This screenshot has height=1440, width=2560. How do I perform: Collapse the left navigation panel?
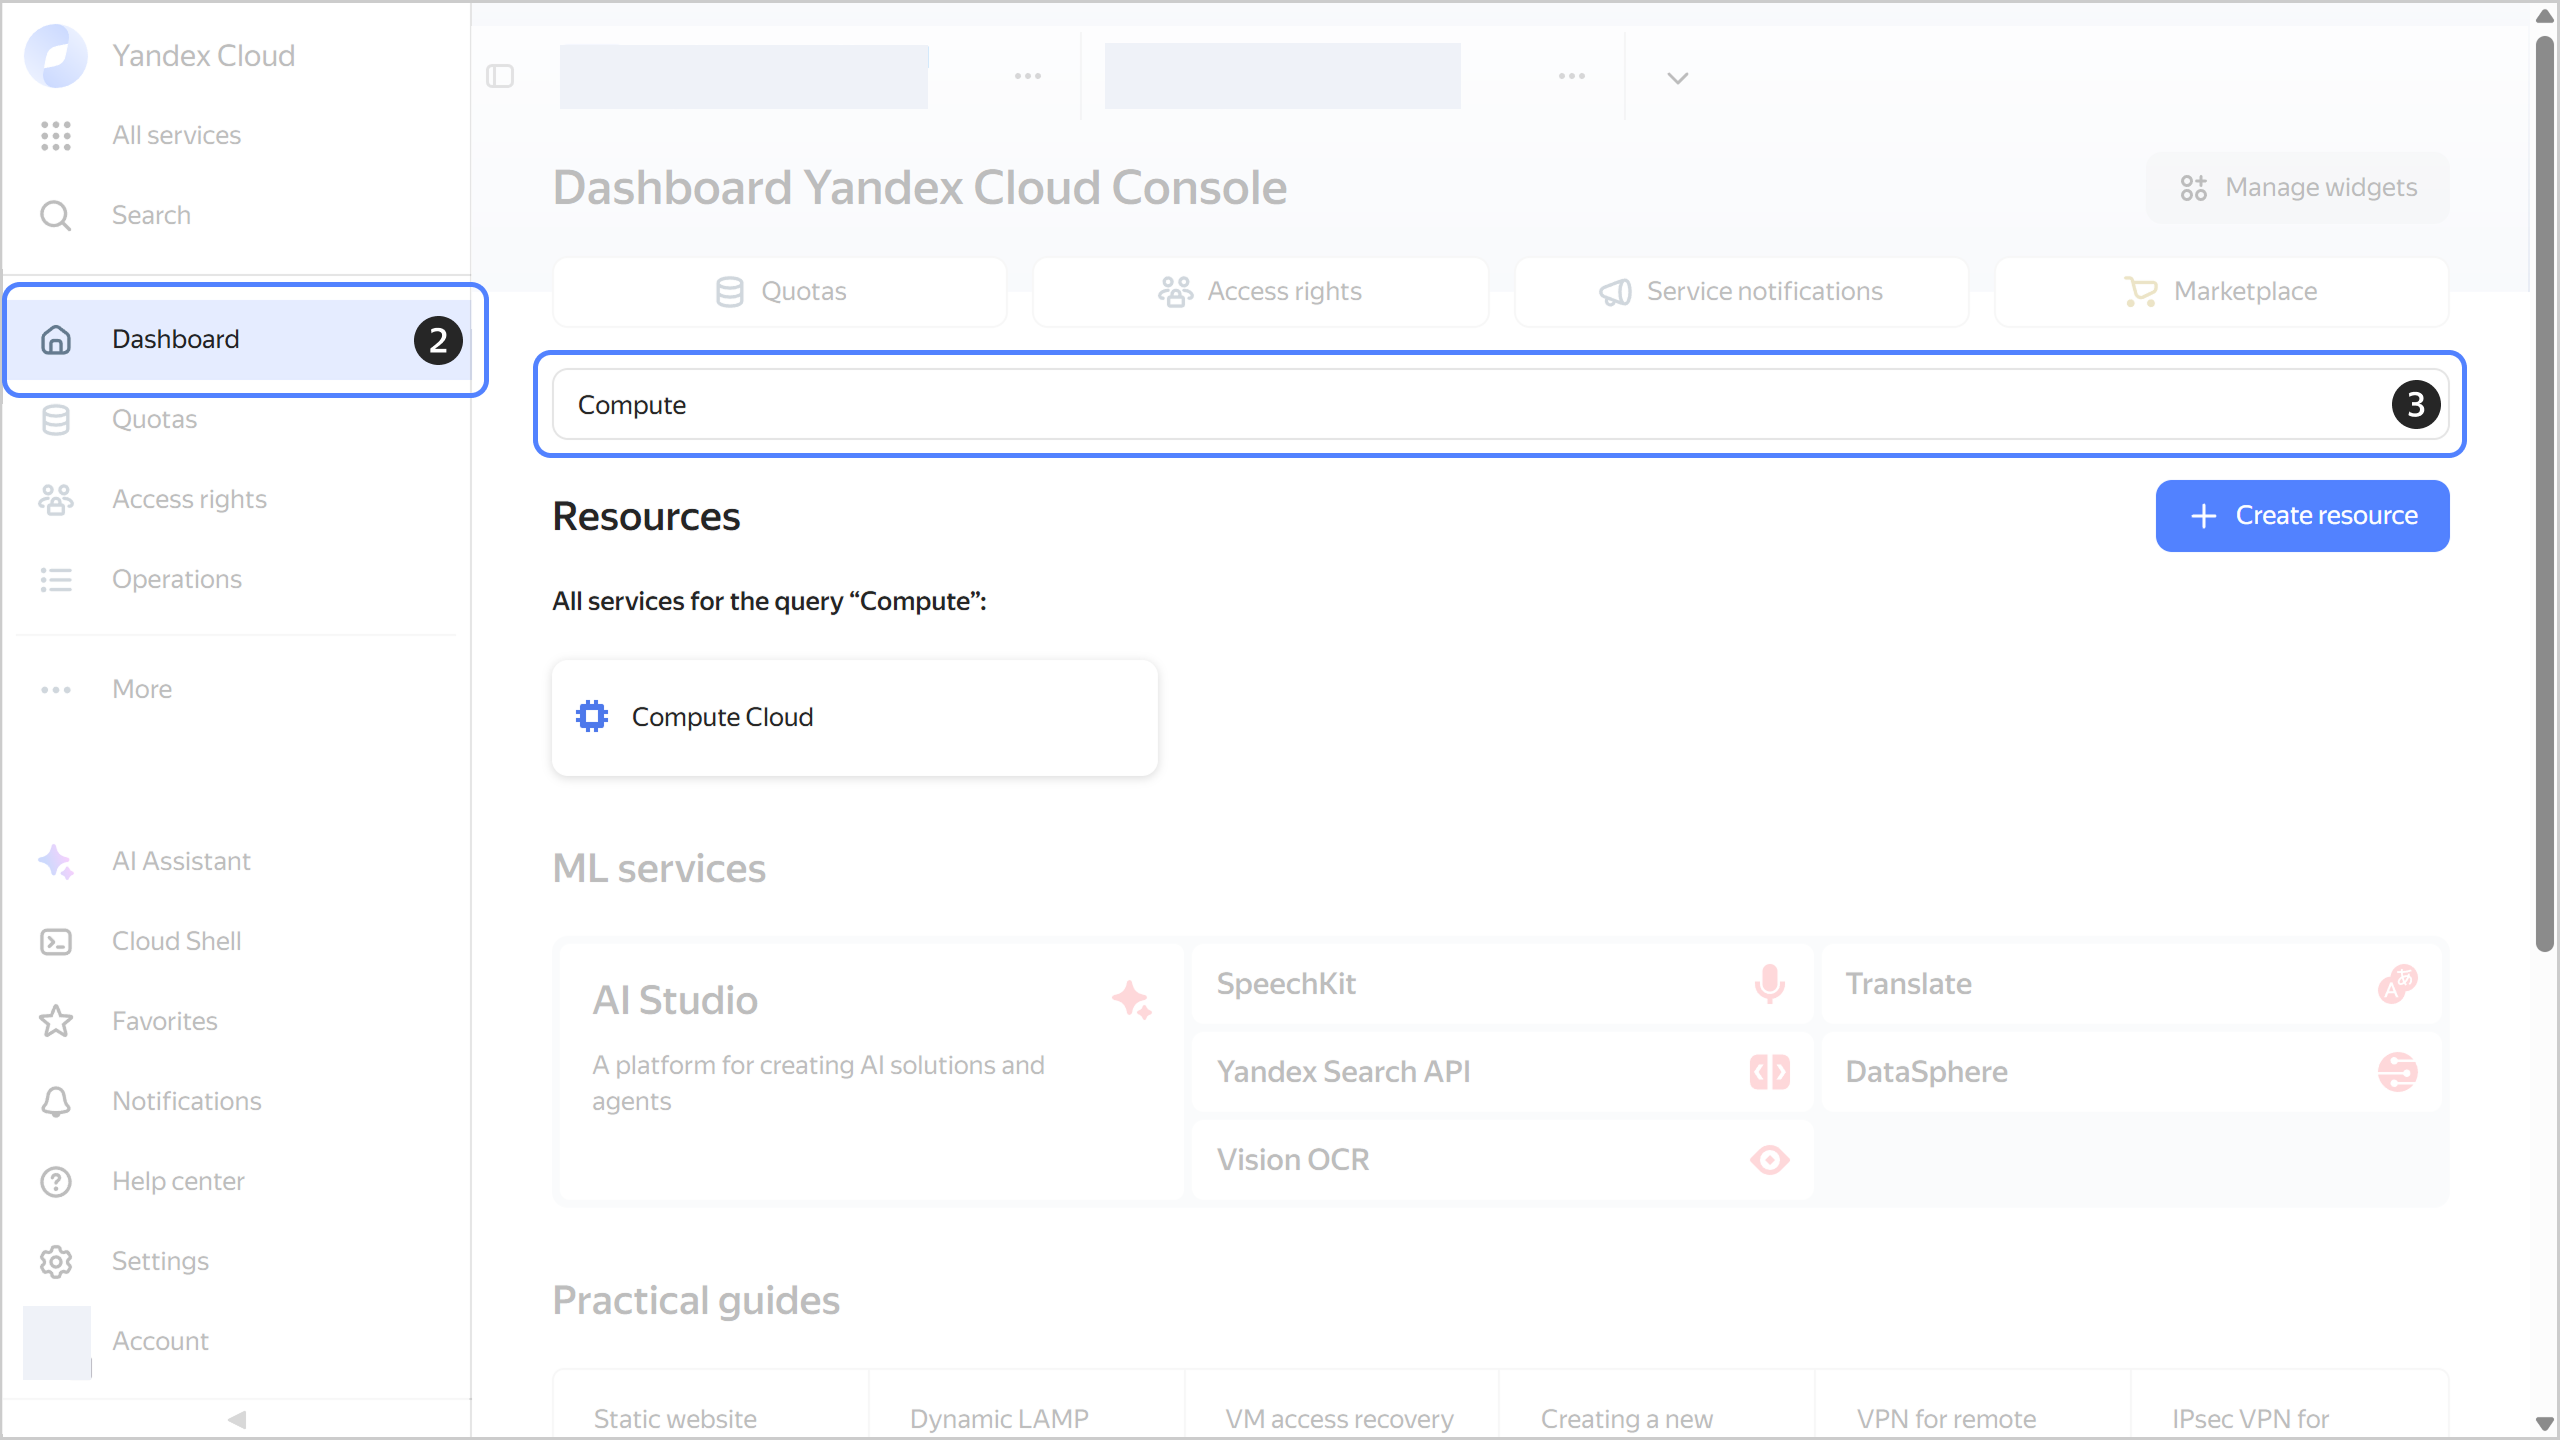coord(238,1419)
